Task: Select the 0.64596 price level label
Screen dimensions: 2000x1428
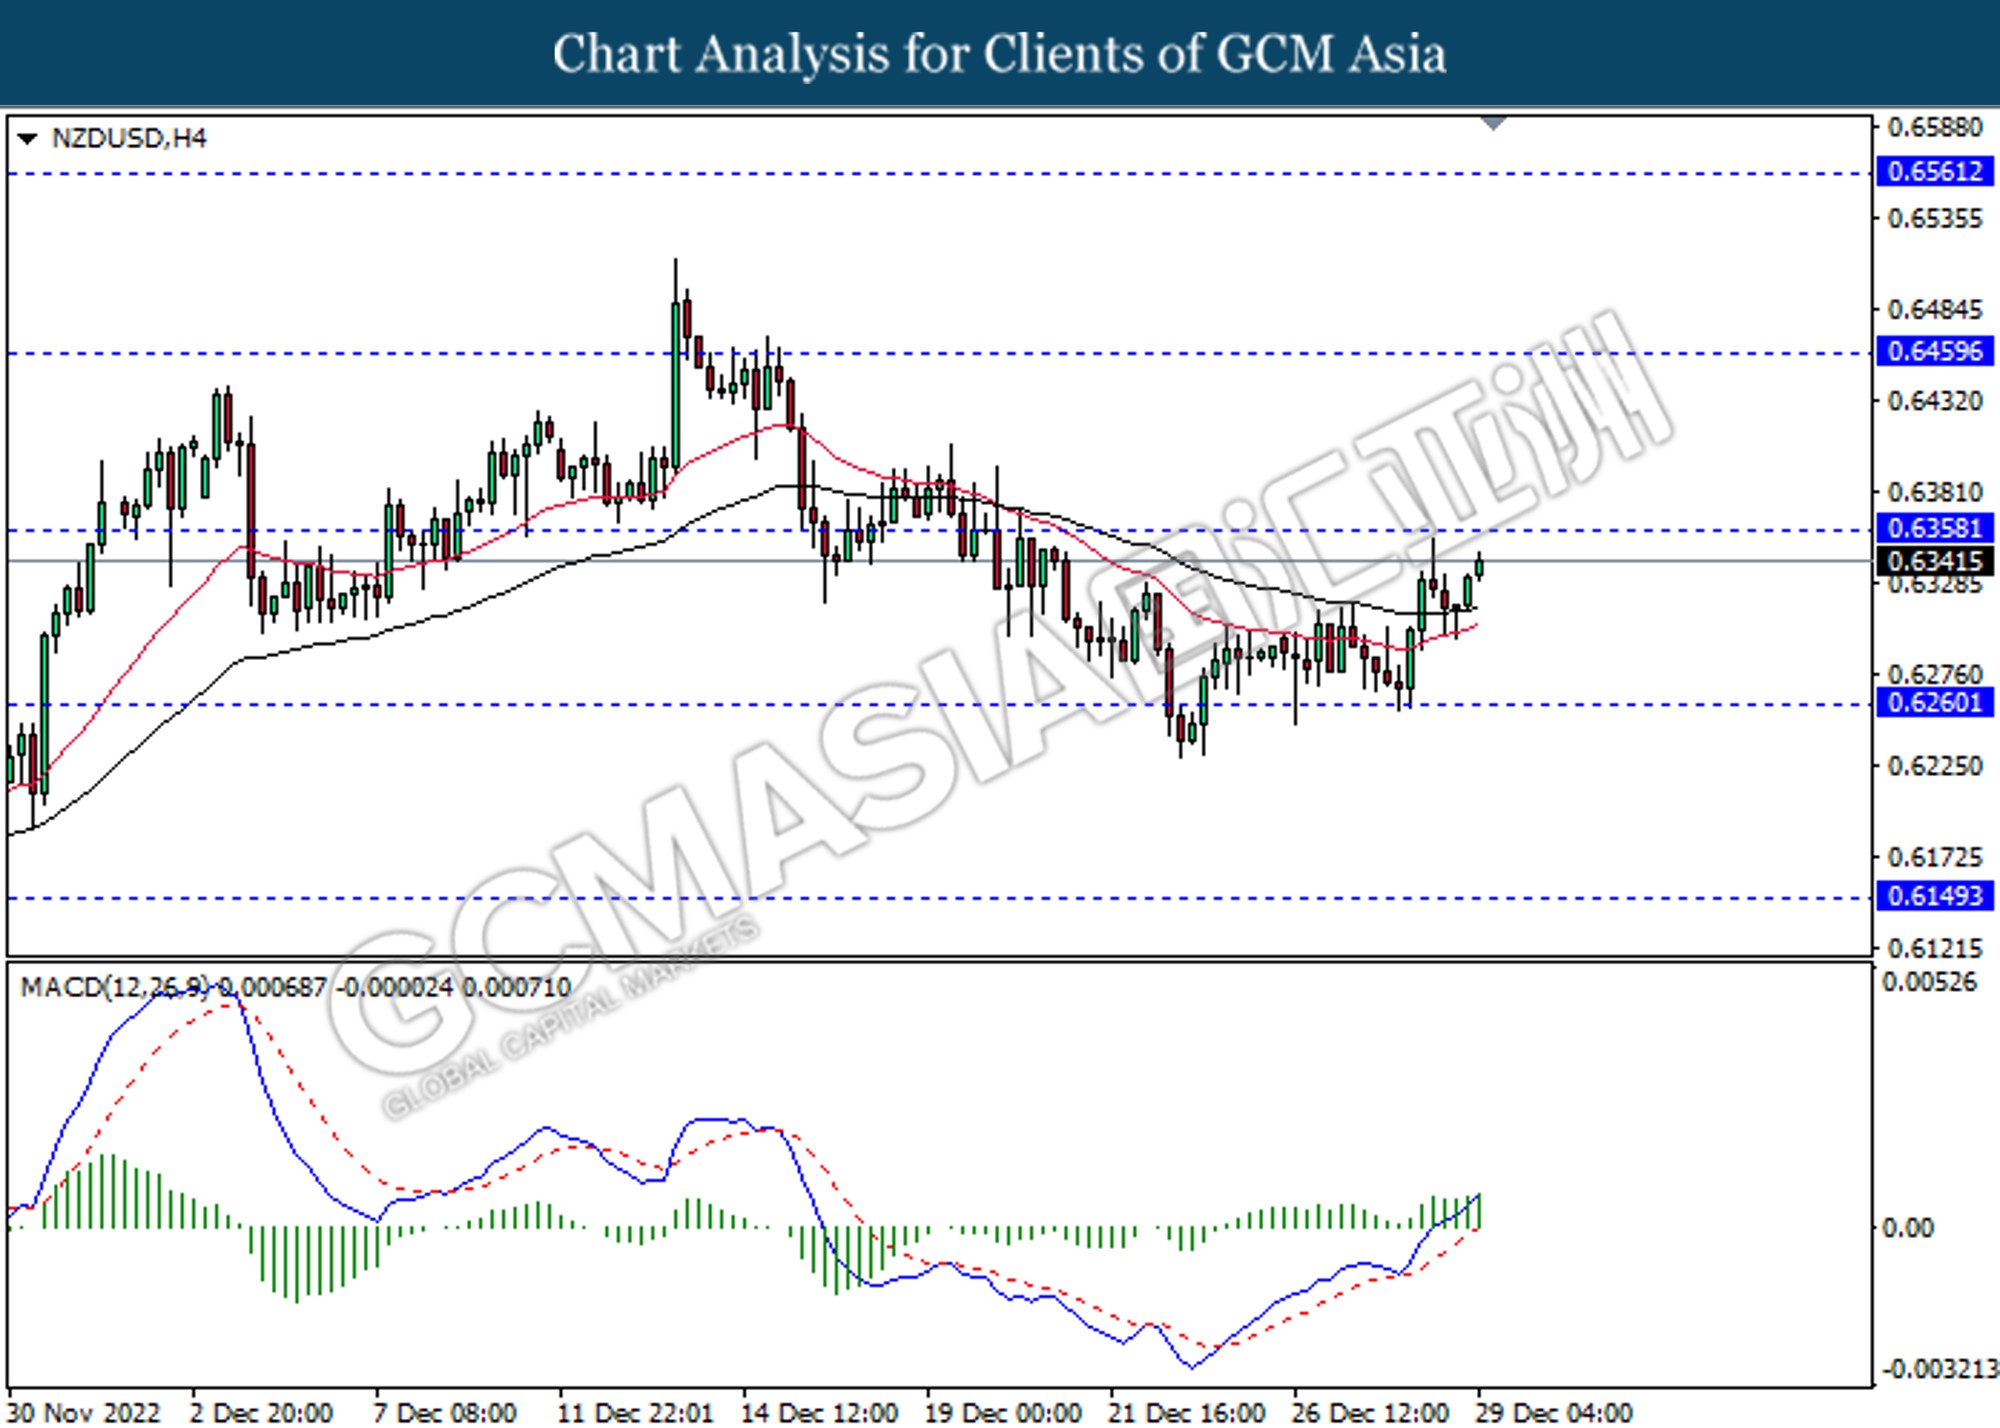Action: pos(1935,351)
